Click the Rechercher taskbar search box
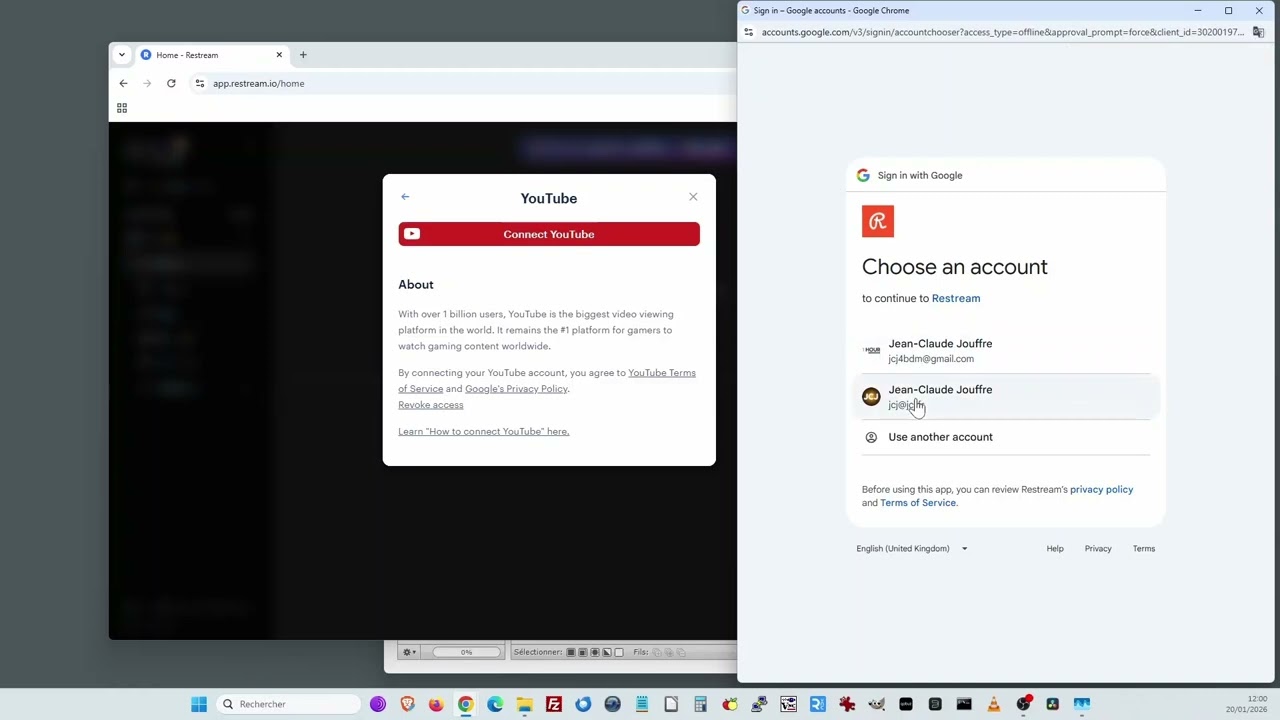Screen dimensions: 1280x720 tap(289, 704)
